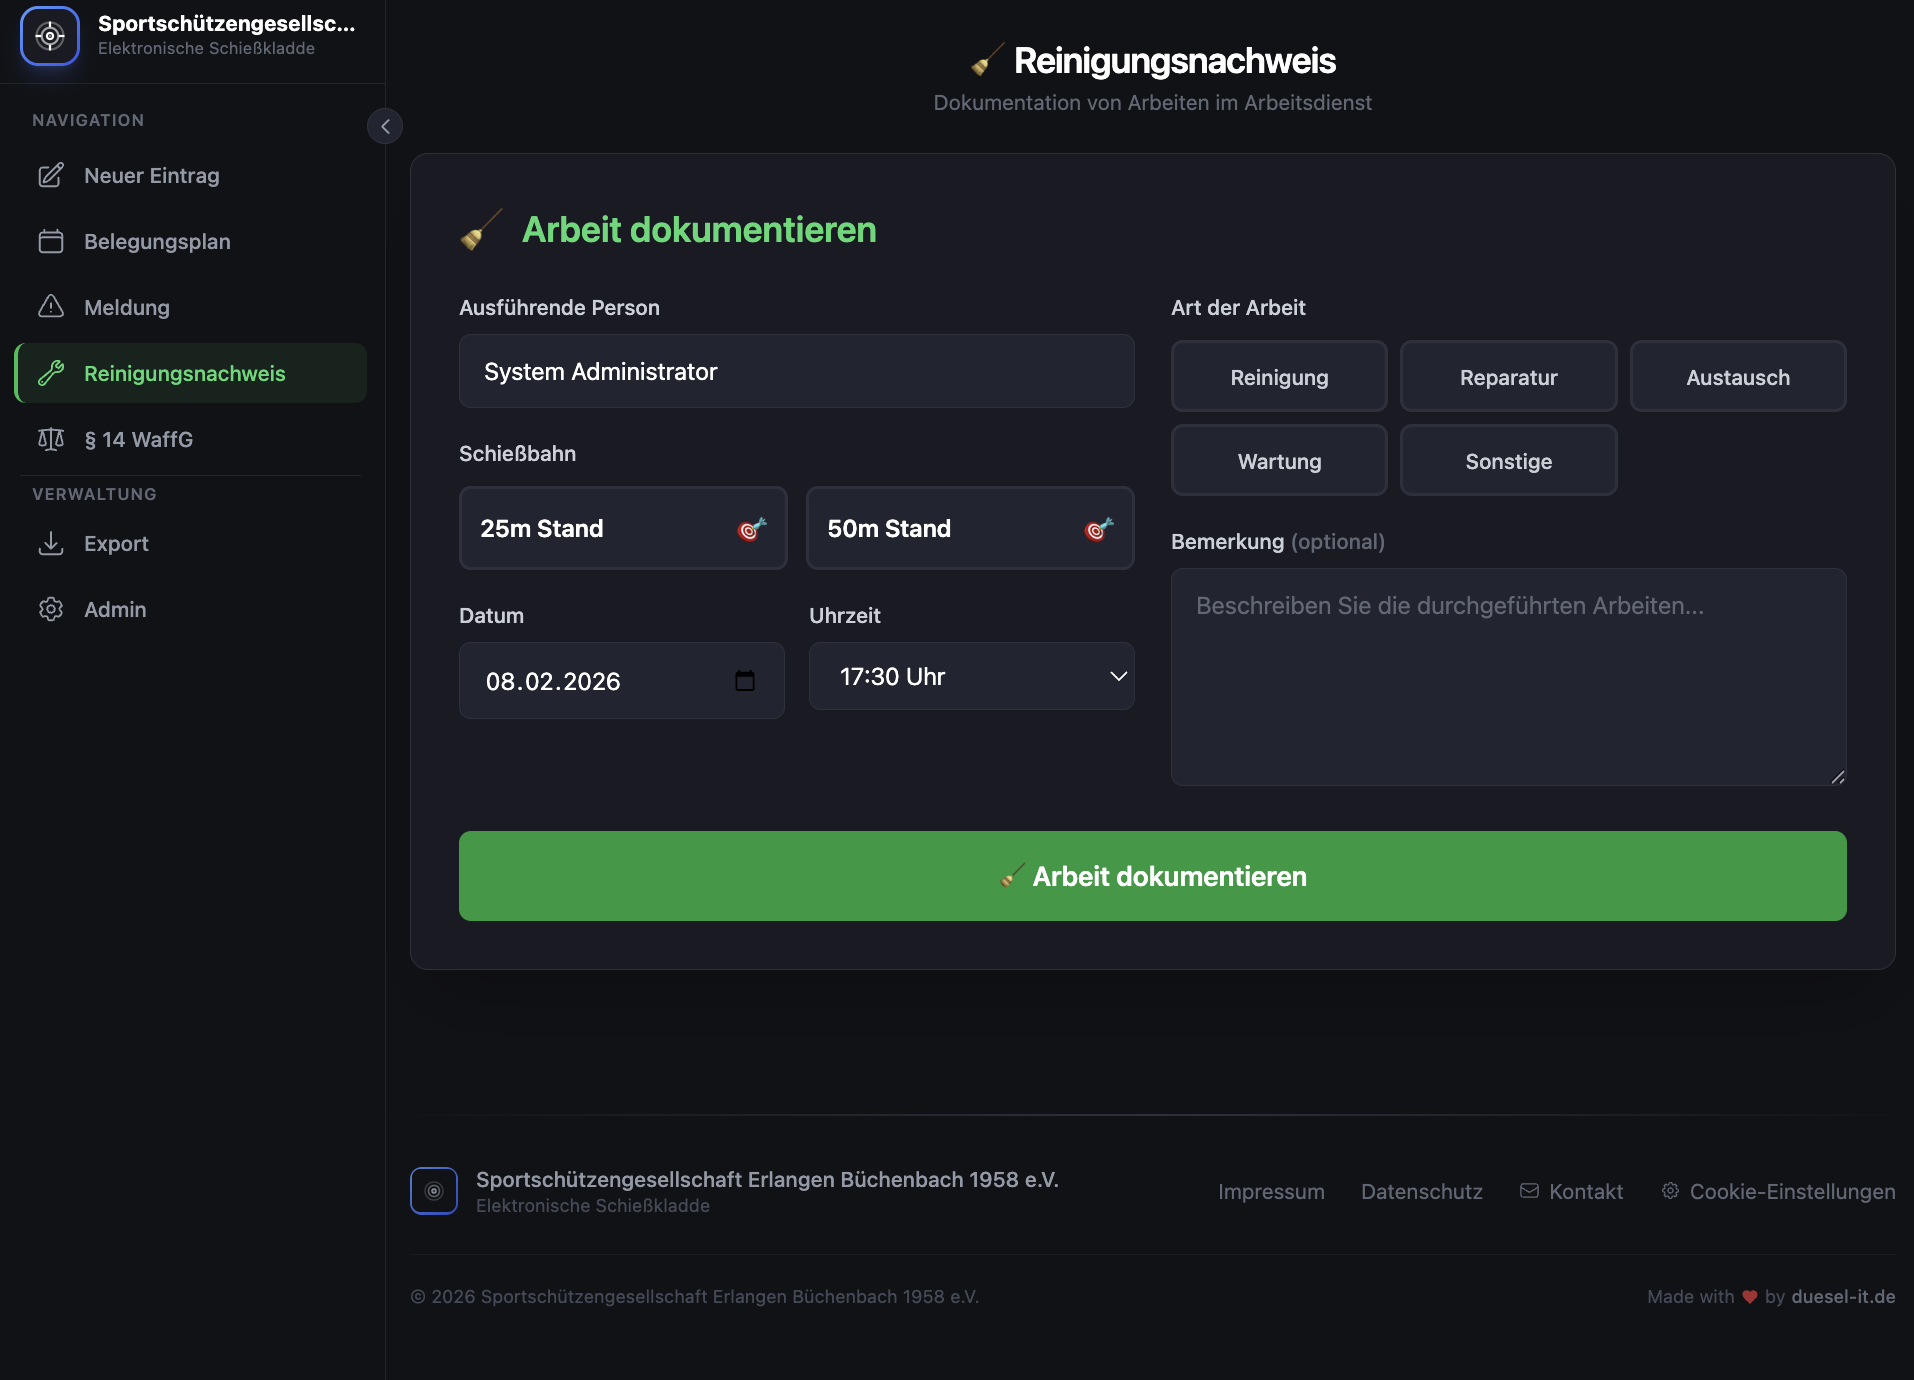Open the Uhrzeit time dropdown

pos(971,677)
